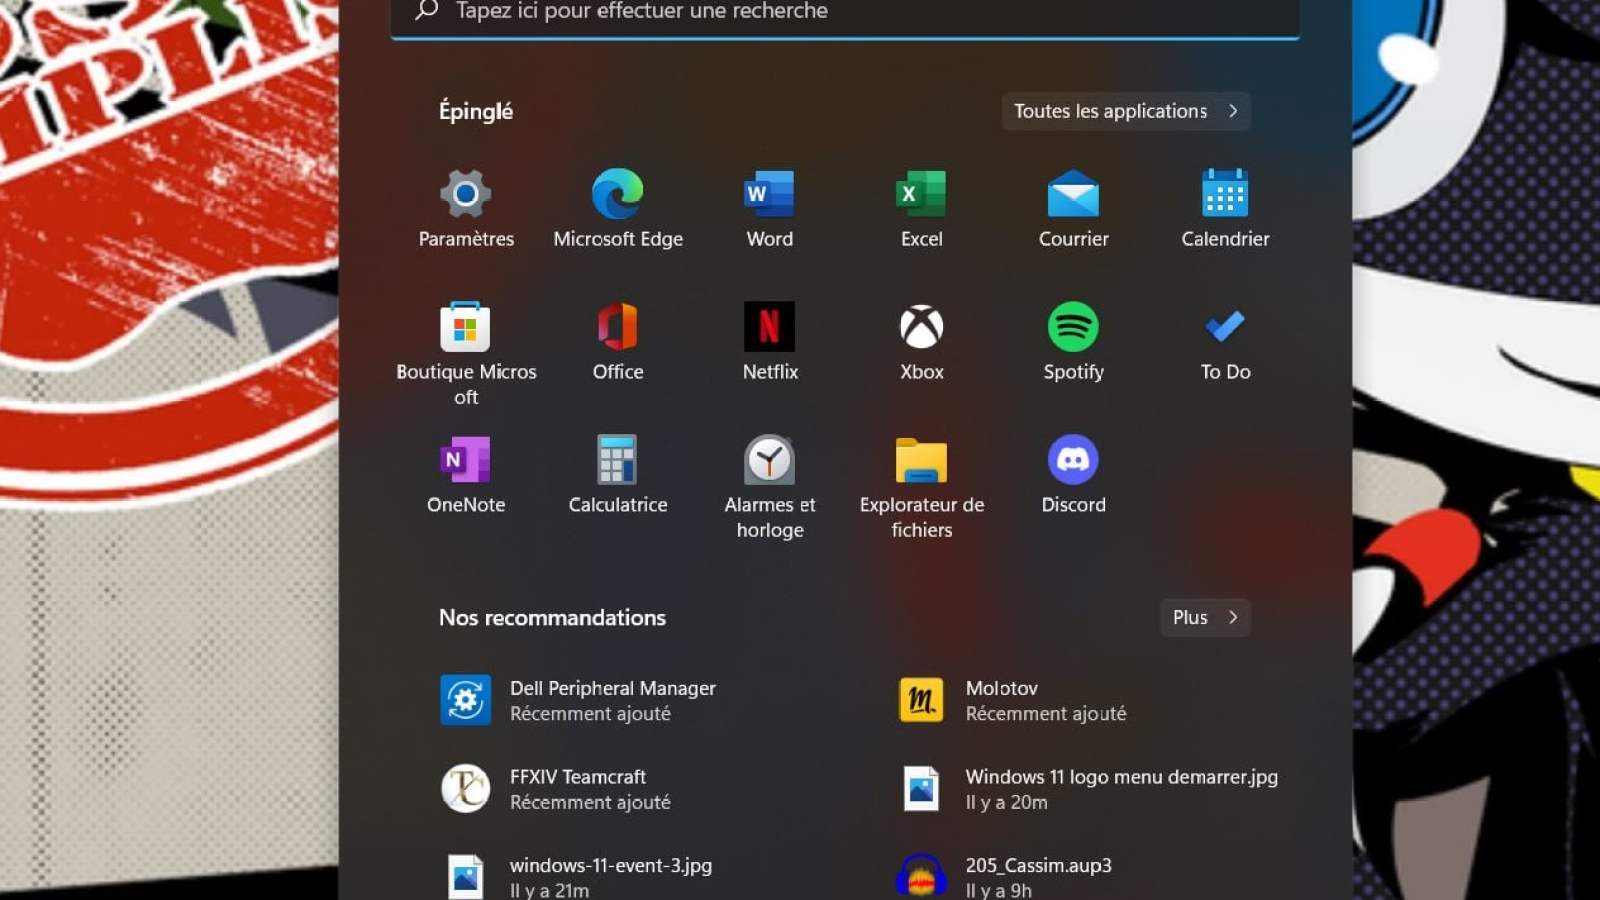This screenshot has width=1600, height=900.
Task: Expand Toutes les applications list
Action: pyautogui.click(x=1125, y=111)
